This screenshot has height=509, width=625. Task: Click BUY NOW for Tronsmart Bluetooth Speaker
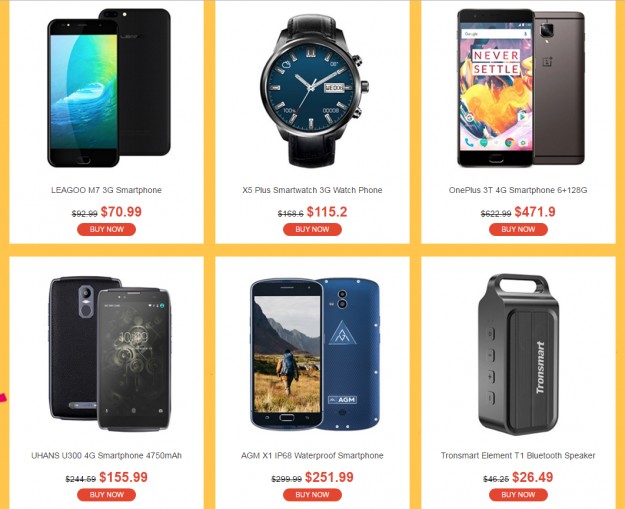click(x=518, y=495)
